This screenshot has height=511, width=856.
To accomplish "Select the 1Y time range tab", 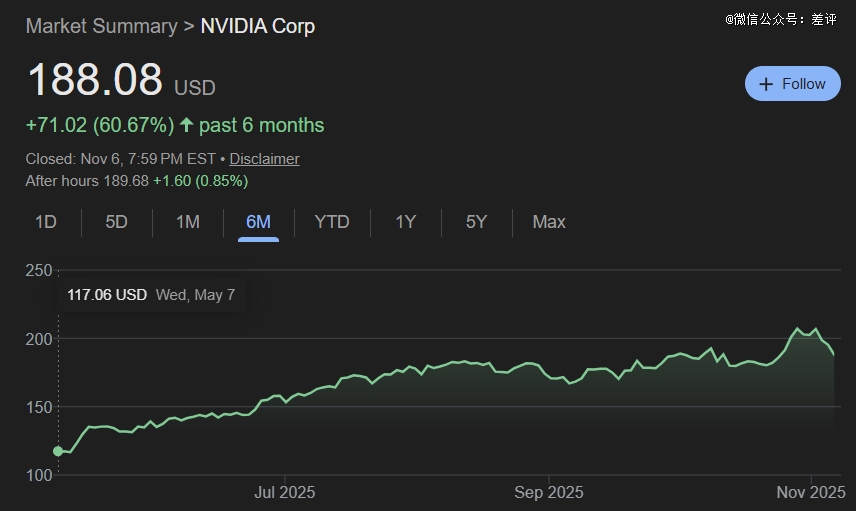I will 405,222.
